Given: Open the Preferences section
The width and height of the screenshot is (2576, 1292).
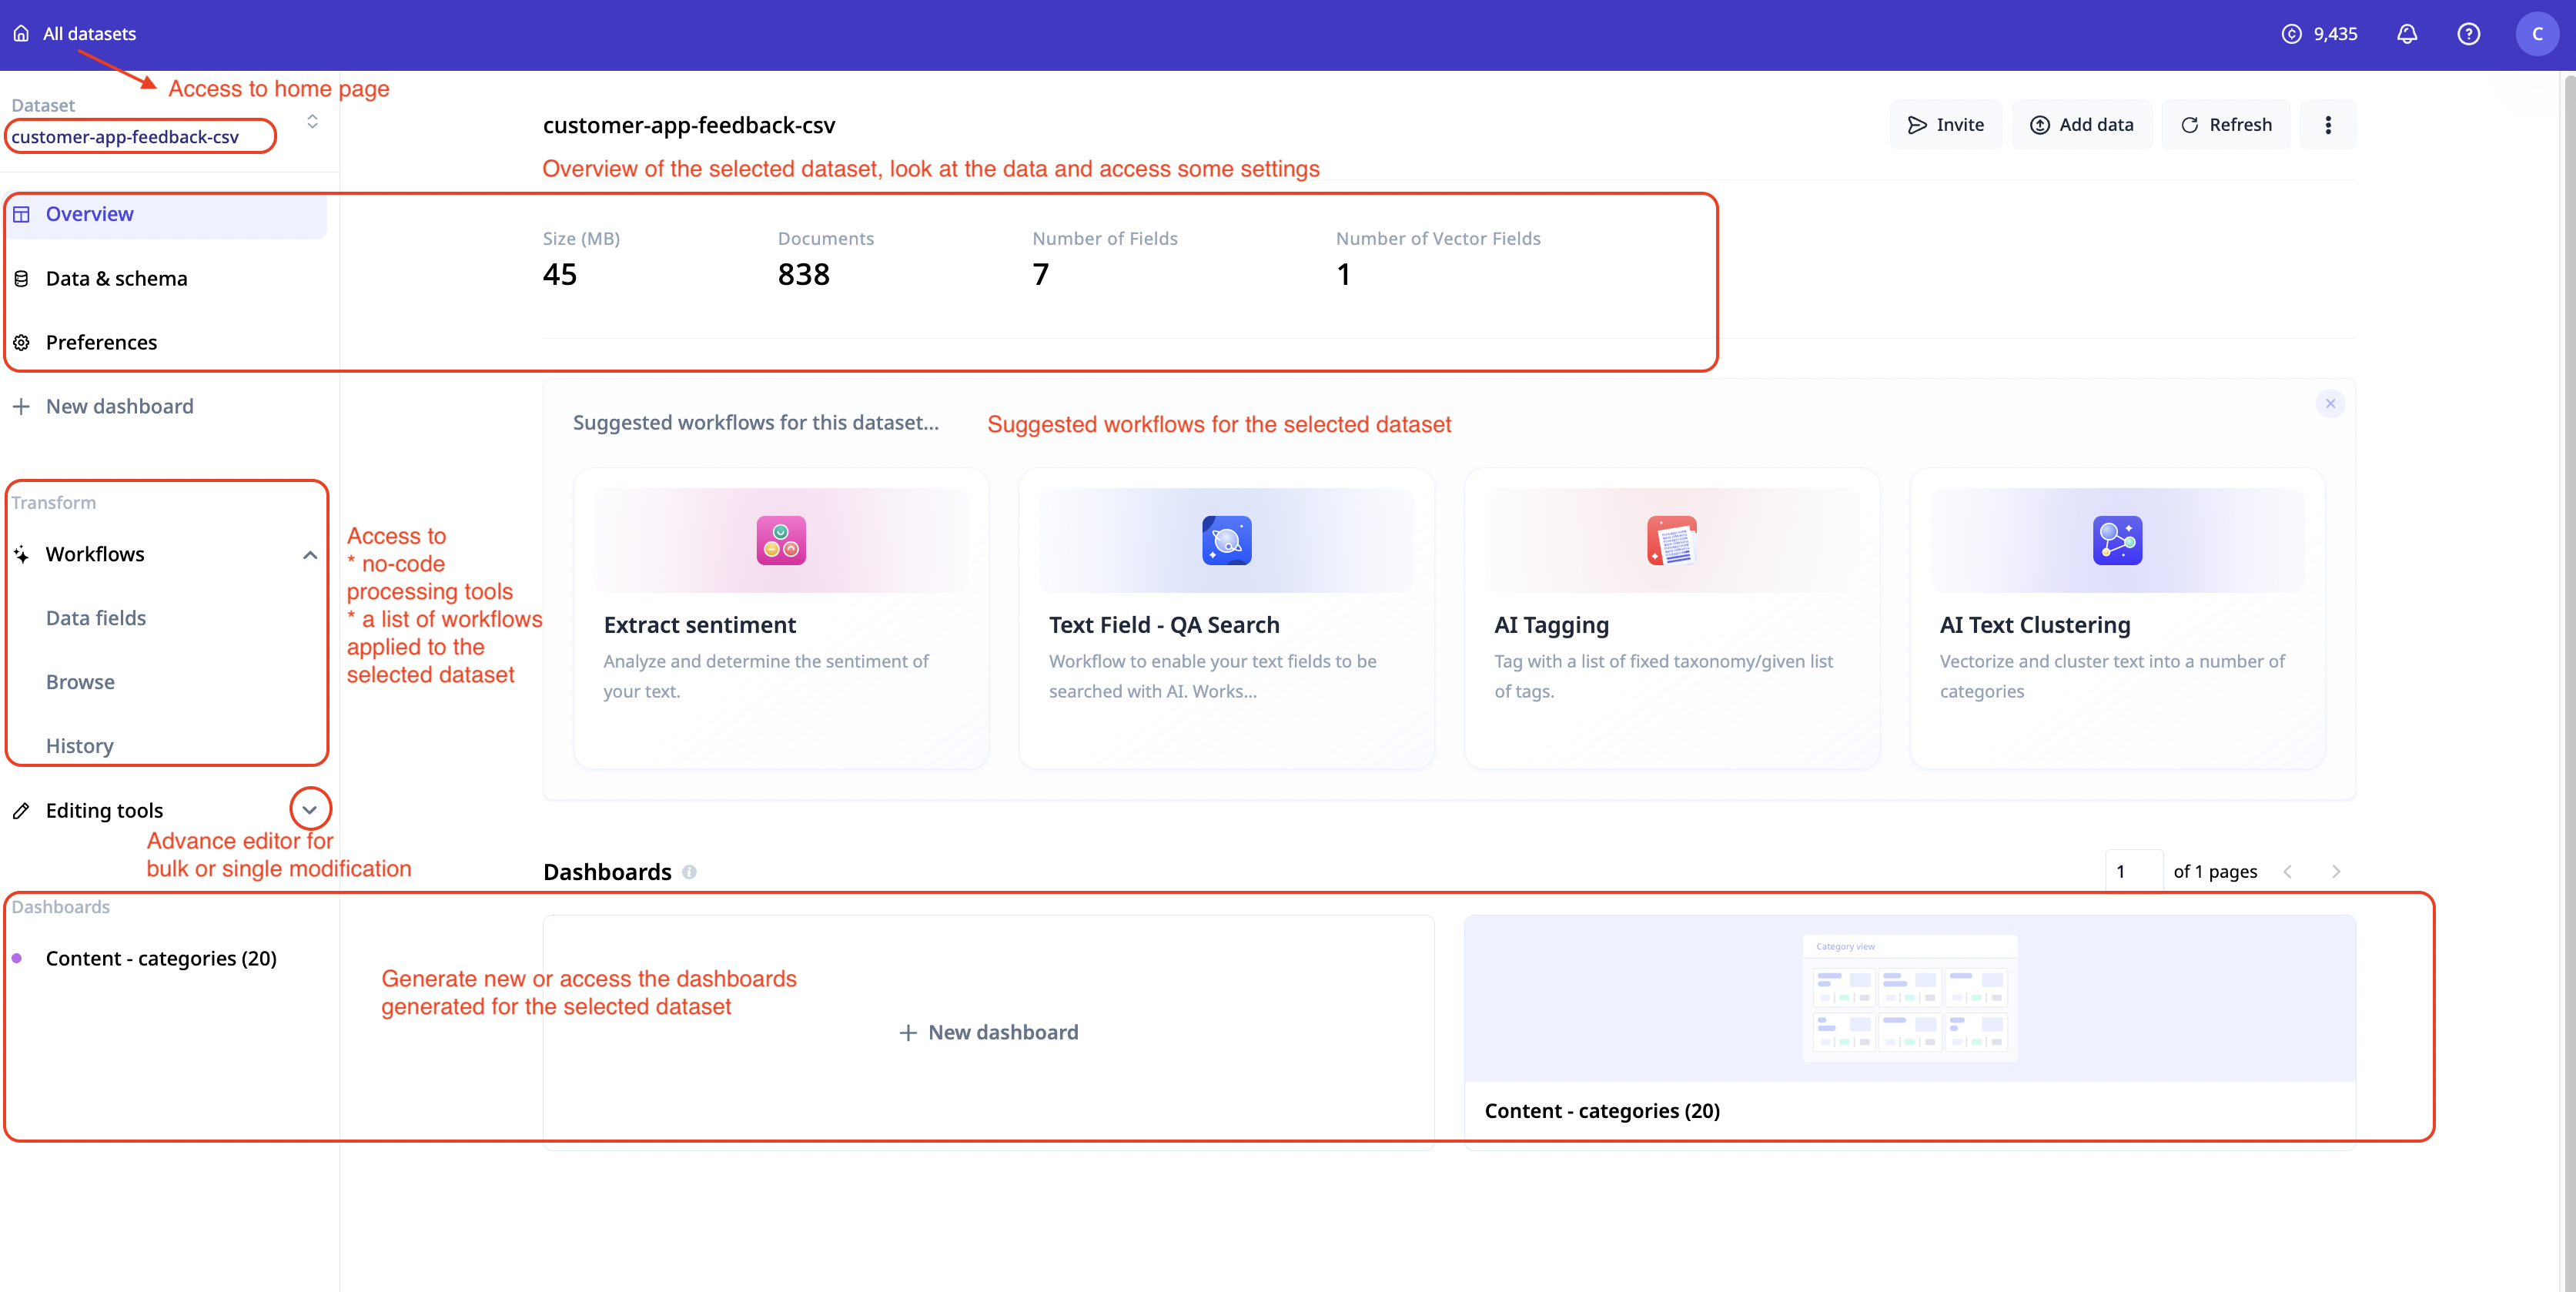Looking at the screenshot, I should [101, 342].
